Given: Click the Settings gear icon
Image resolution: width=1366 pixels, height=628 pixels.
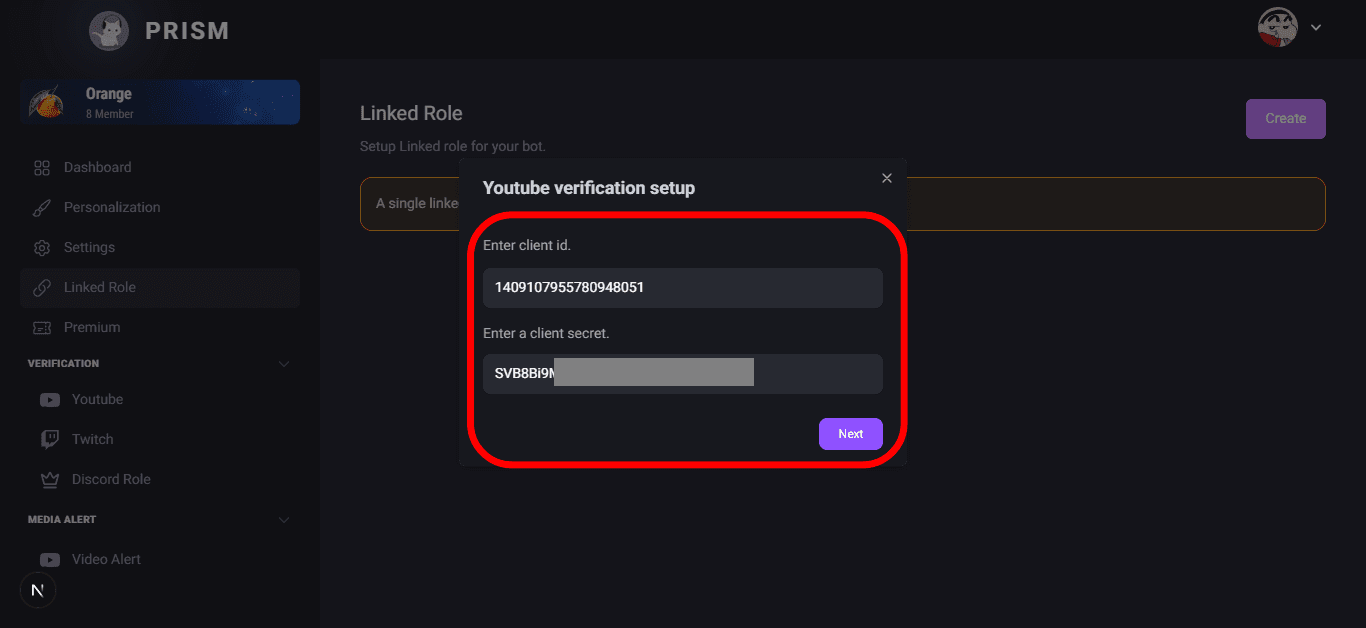Looking at the screenshot, I should pos(42,247).
